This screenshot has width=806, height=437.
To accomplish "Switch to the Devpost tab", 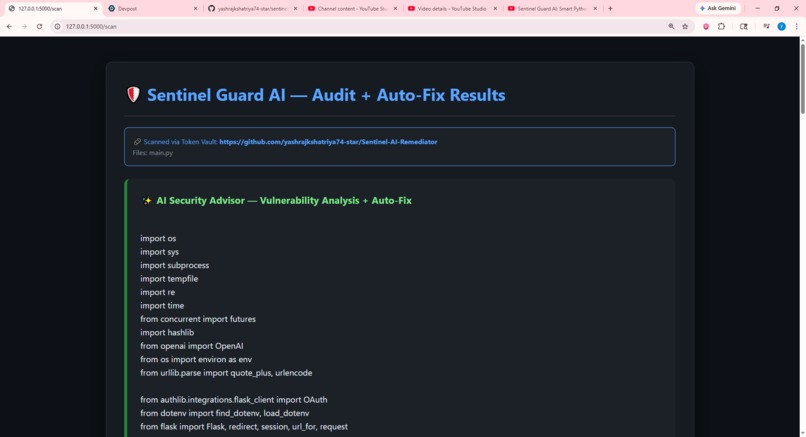I will coord(152,8).
